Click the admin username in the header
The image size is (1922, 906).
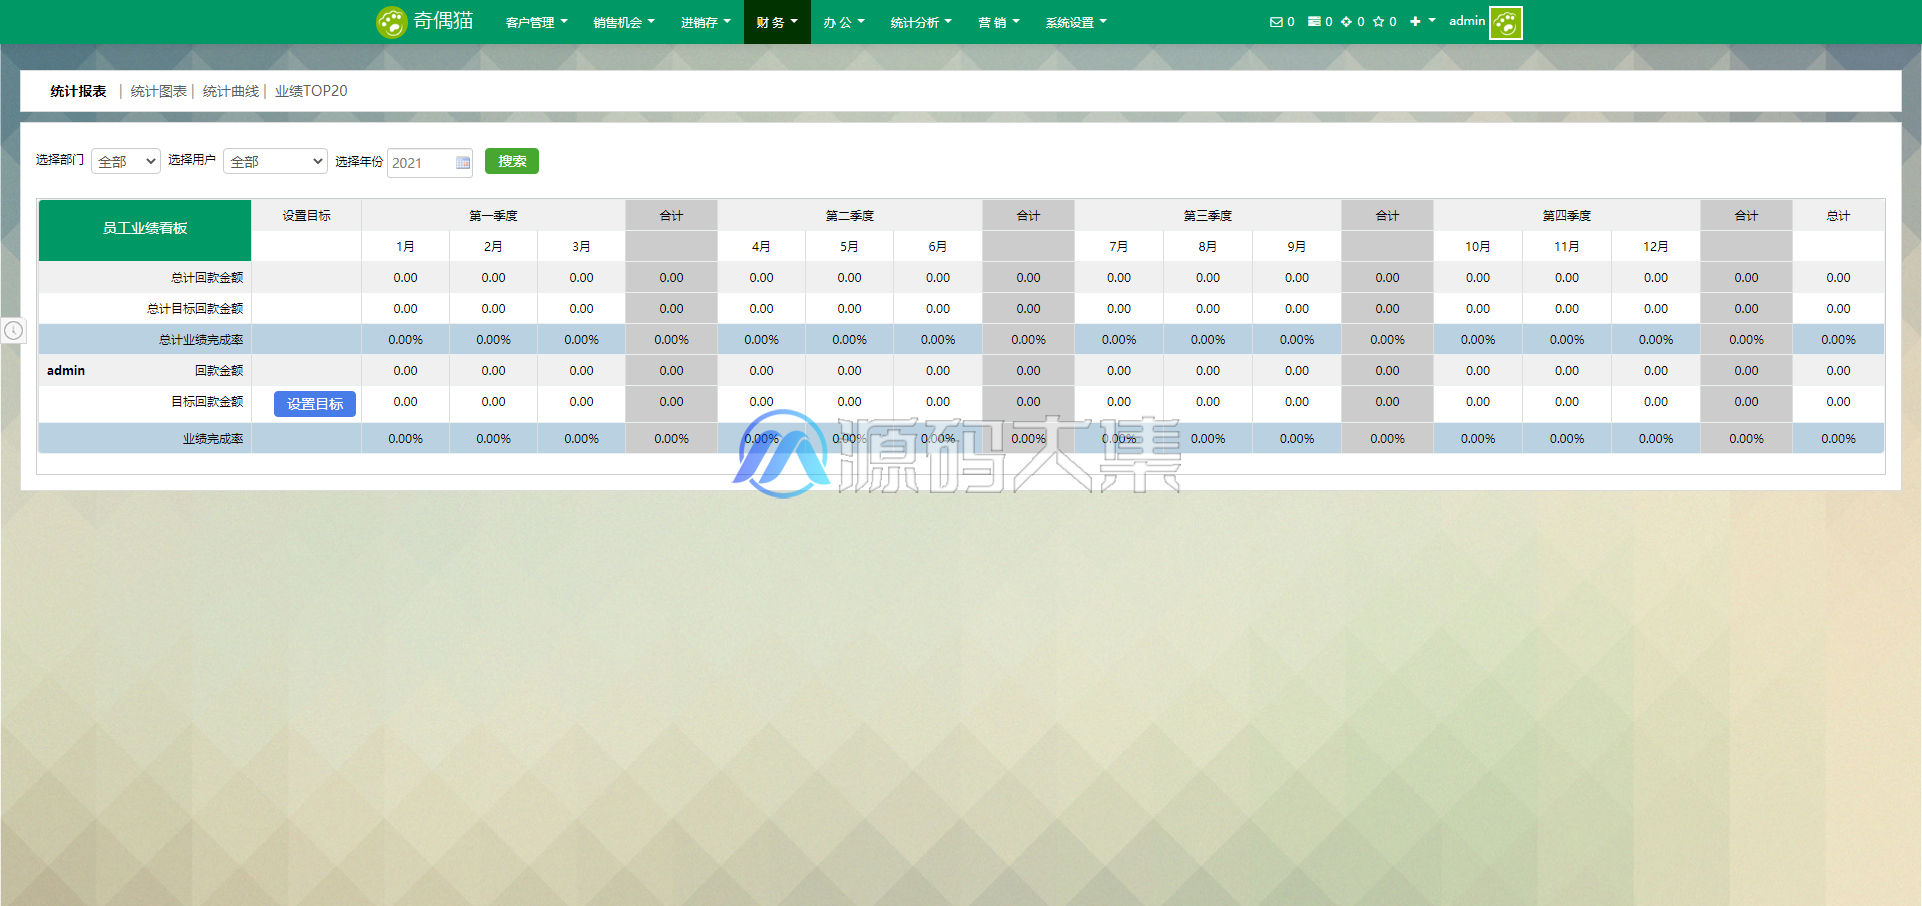click(x=1467, y=21)
